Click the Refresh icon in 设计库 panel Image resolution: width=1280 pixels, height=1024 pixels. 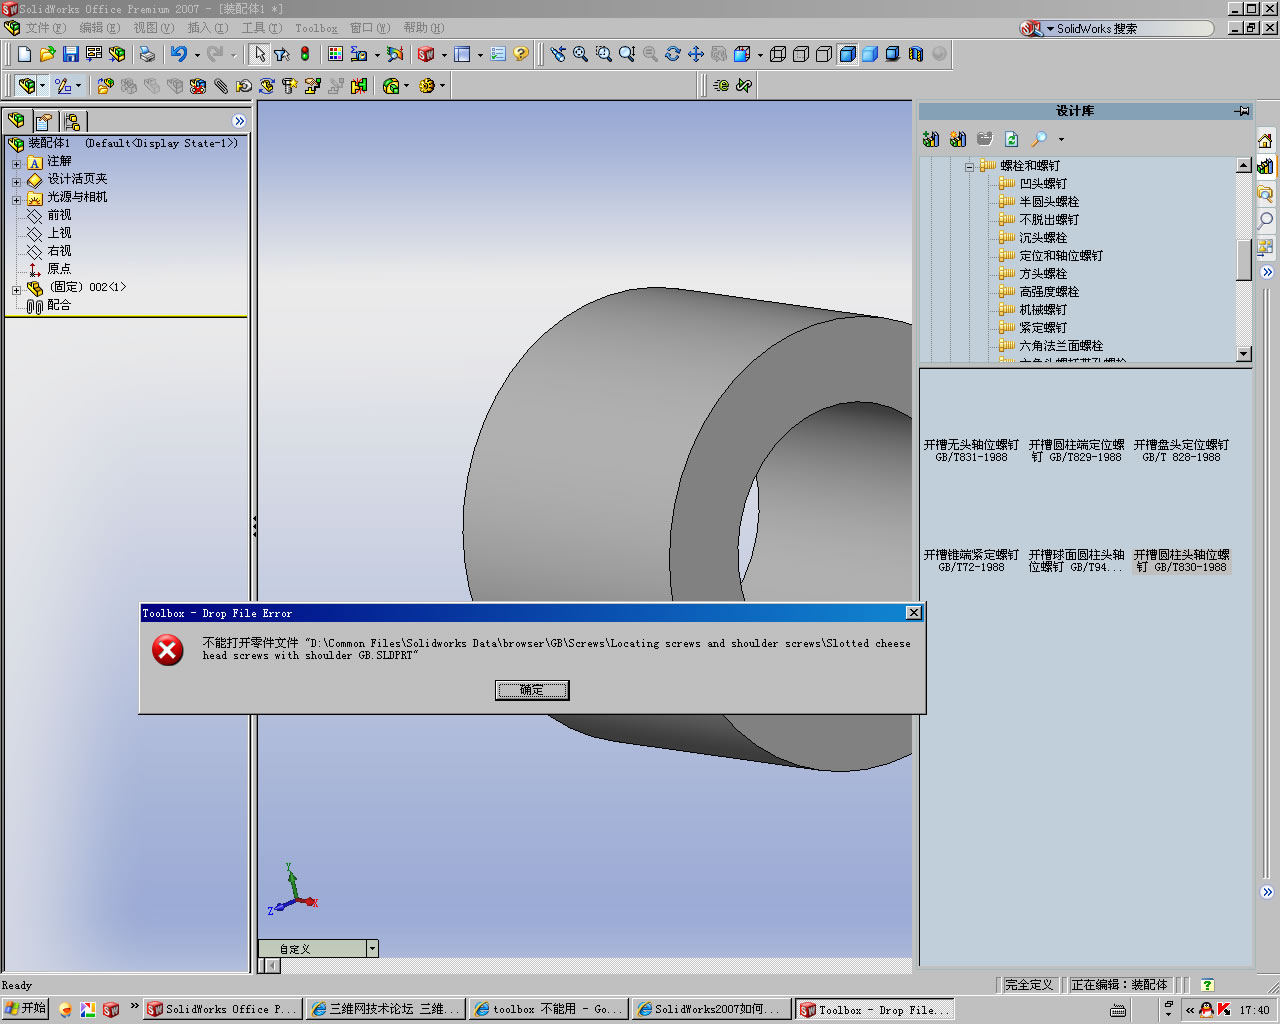tap(1011, 139)
